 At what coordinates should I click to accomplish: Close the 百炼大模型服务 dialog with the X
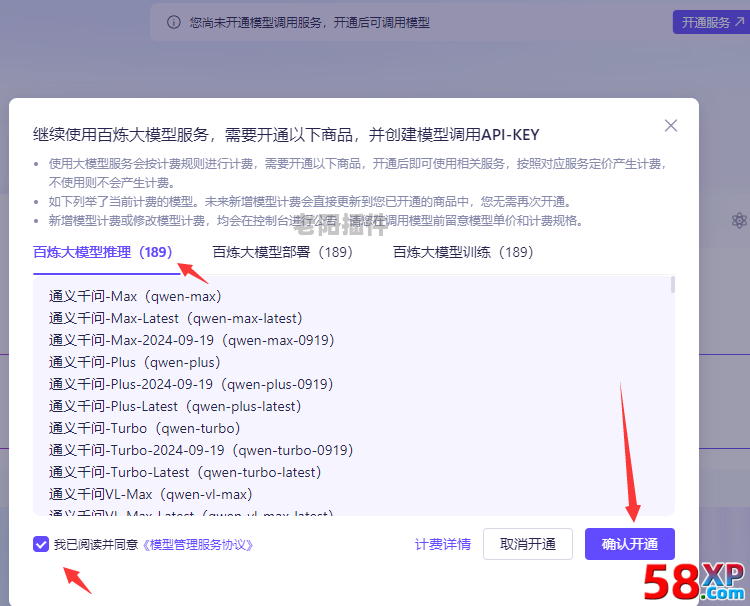click(x=671, y=125)
